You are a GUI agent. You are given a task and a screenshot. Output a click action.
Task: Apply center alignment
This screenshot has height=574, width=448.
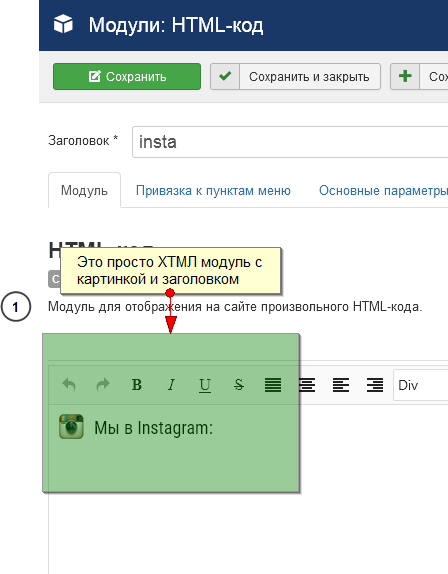click(x=307, y=385)
